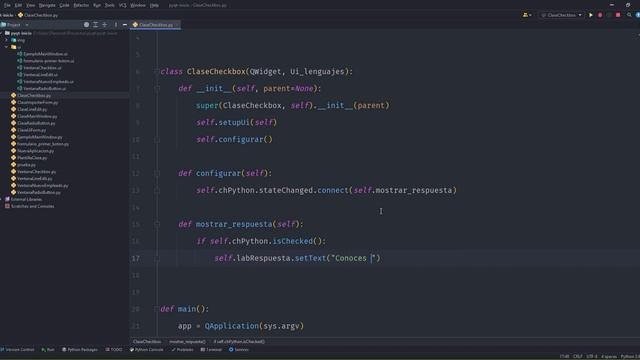Open the Edit menu
Viewport: 640px width, 360px height.
click(18, 5)
